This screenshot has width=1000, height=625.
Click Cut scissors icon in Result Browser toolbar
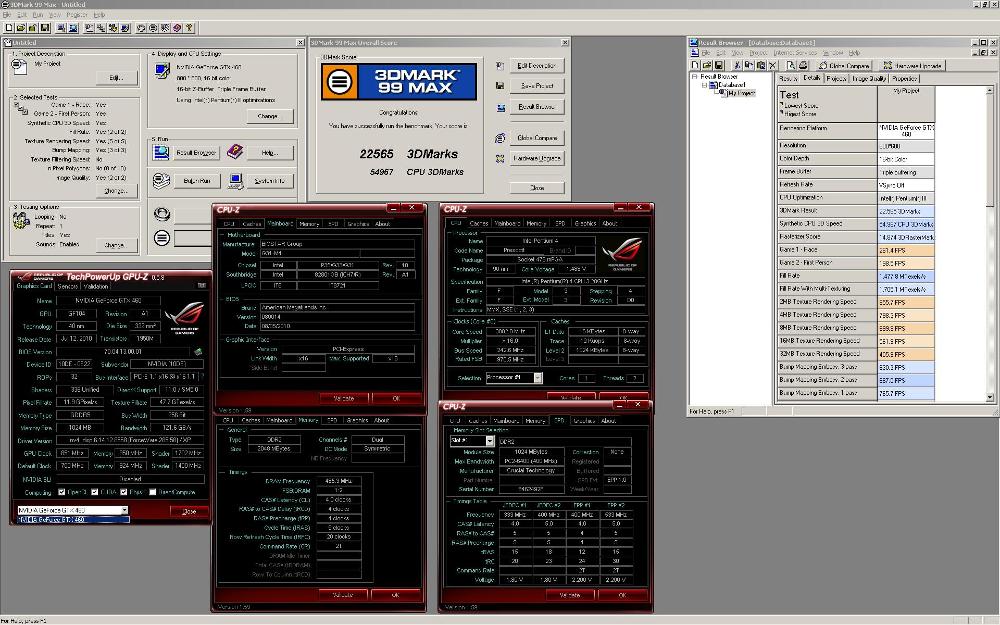tap(737, 65)
